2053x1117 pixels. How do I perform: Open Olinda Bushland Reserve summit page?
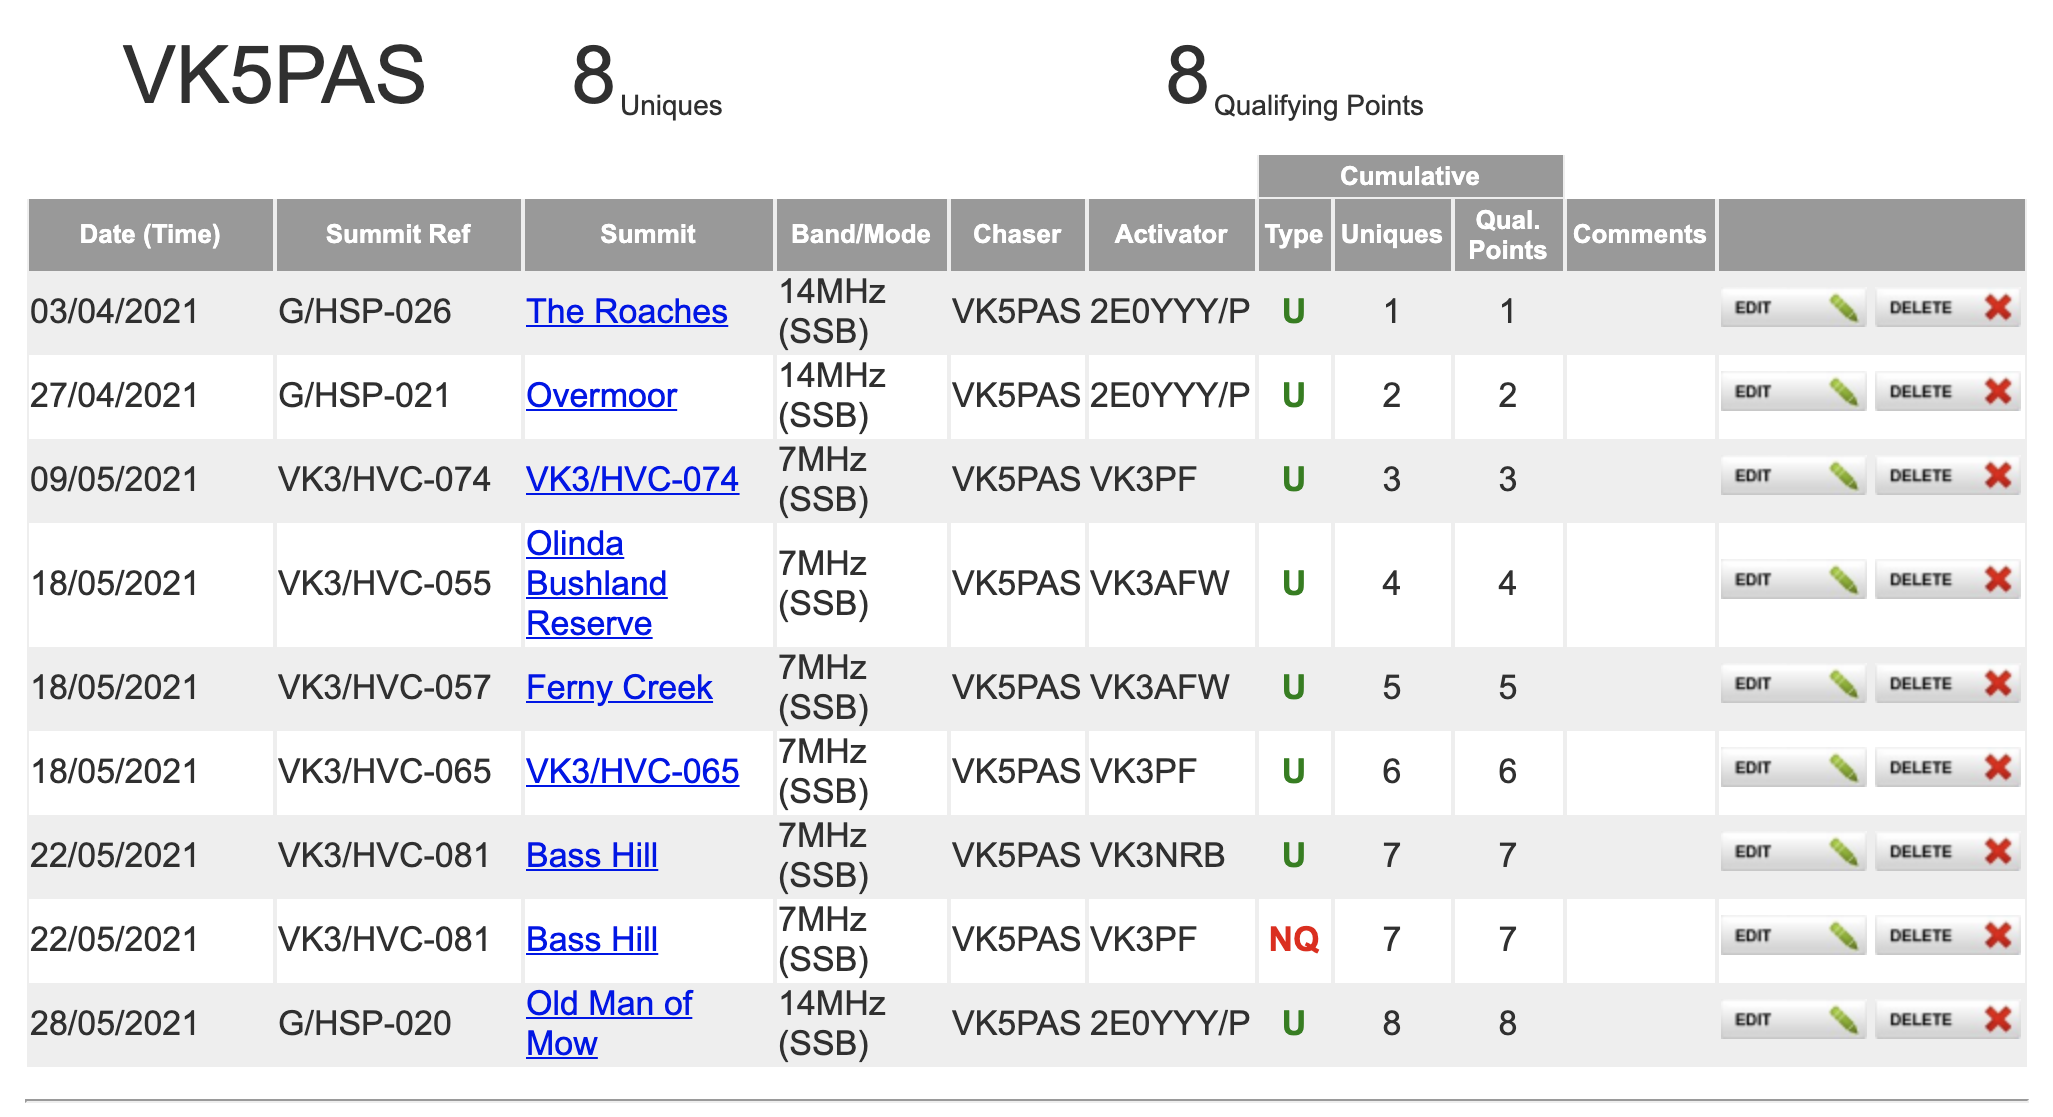[x=596, y=584]
